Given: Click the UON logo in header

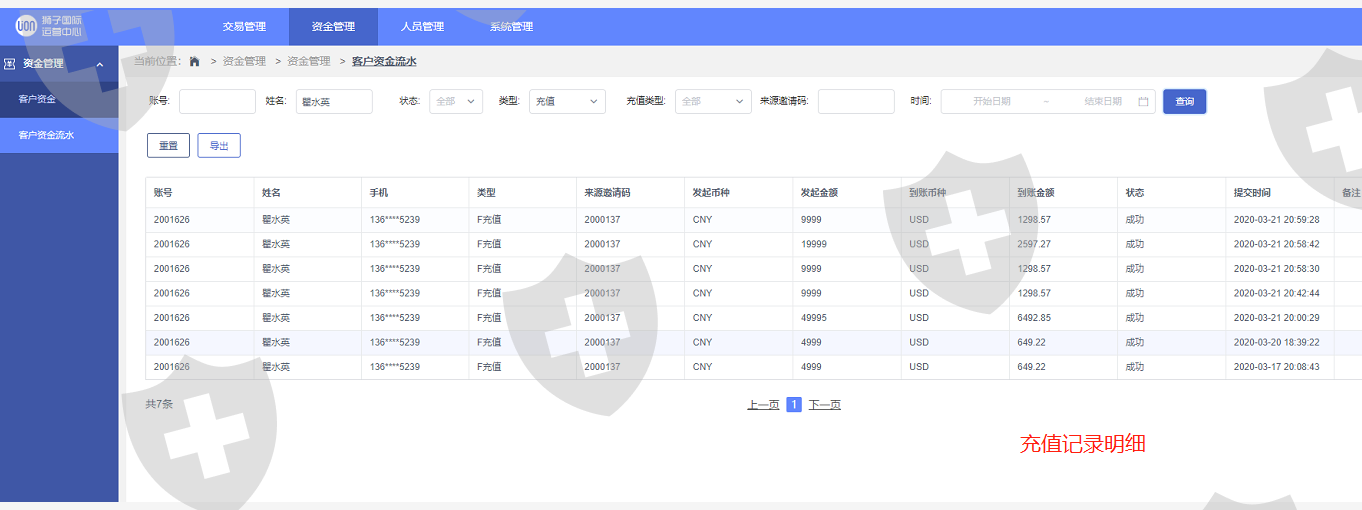Looking at the screenshot, I should pyautogui.click(x=26, y=26).
